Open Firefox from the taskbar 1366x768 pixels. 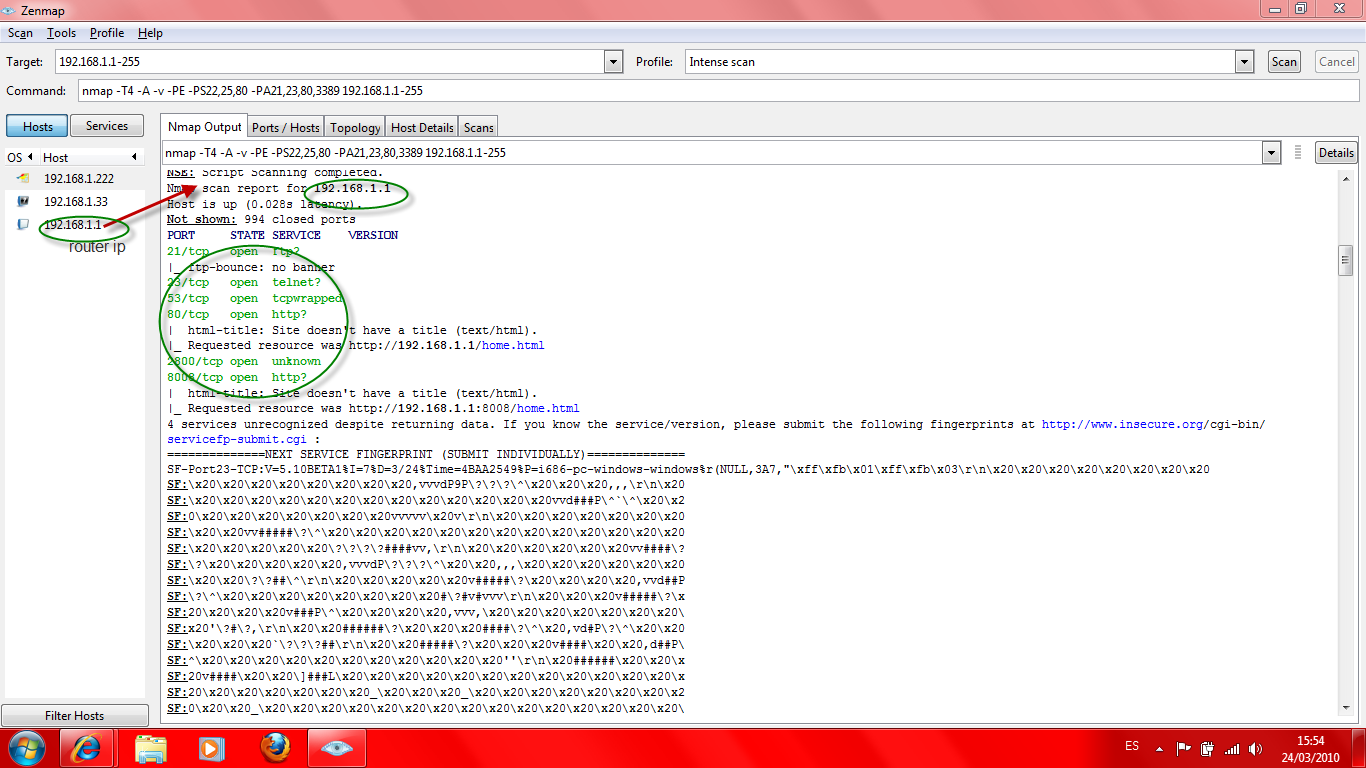(x=274, y=748)
